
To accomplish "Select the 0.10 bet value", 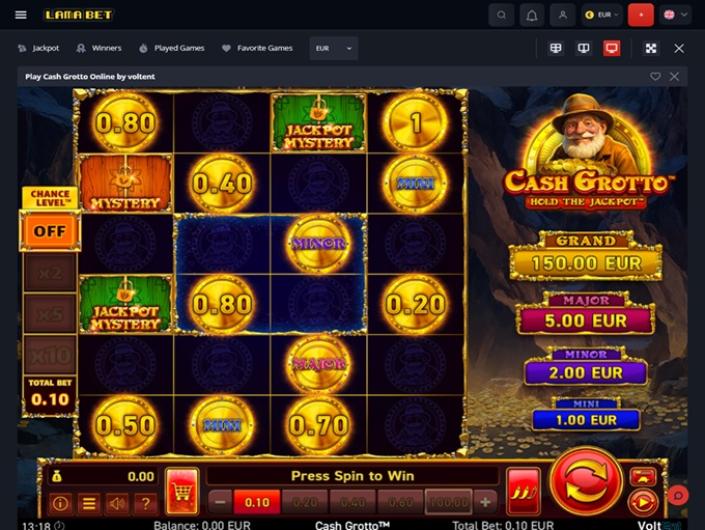I will coord(257,502).
